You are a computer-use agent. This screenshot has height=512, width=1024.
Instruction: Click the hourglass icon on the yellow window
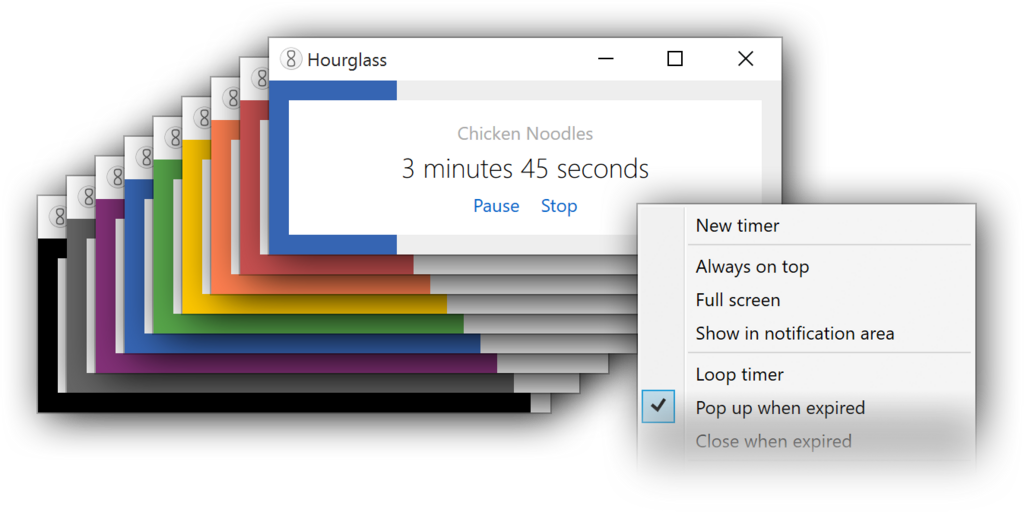click(x=202, y=118)
